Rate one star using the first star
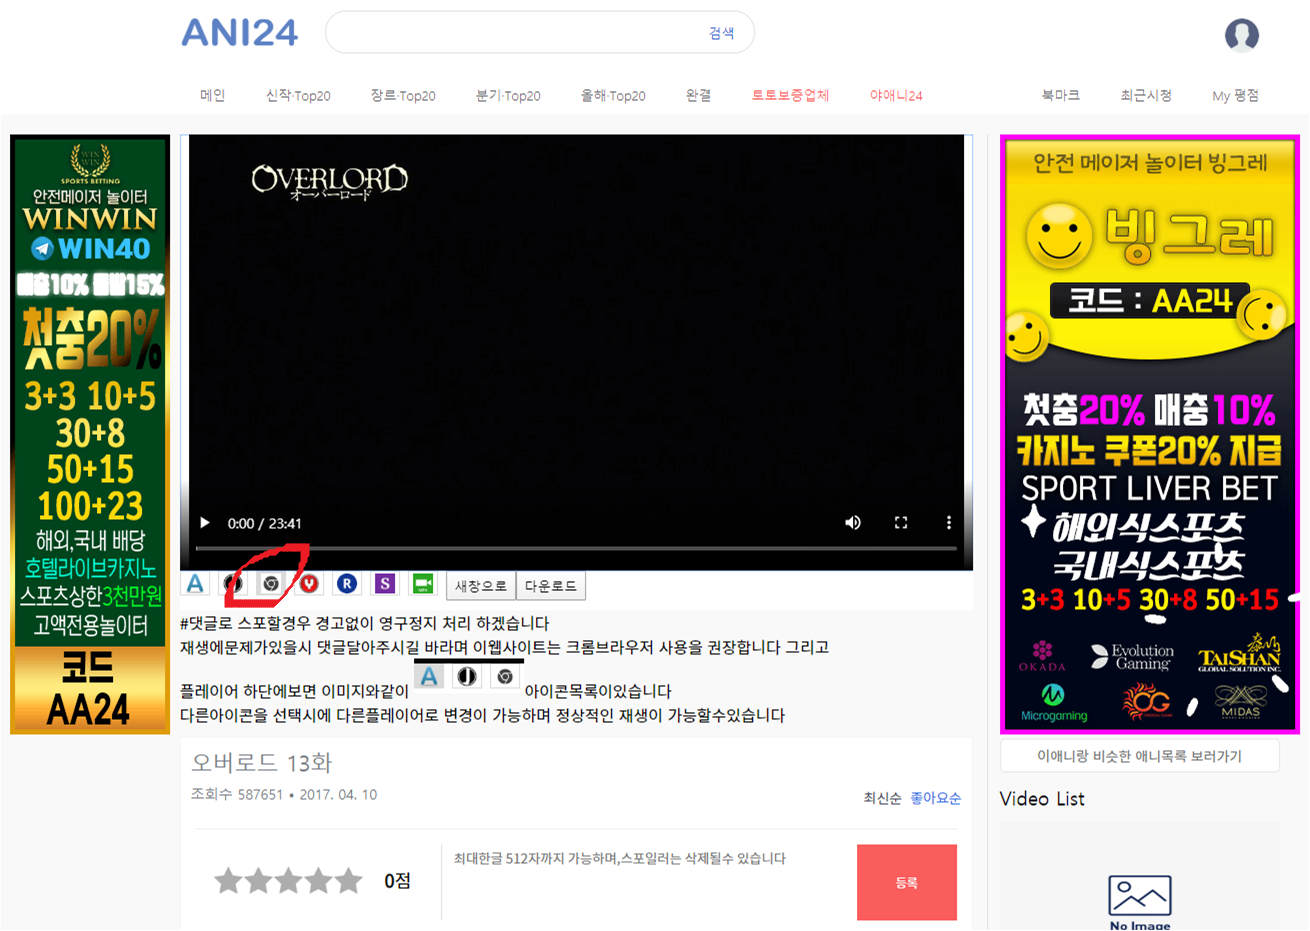Viewport: 1310px width, 931px height. point(228,881)
